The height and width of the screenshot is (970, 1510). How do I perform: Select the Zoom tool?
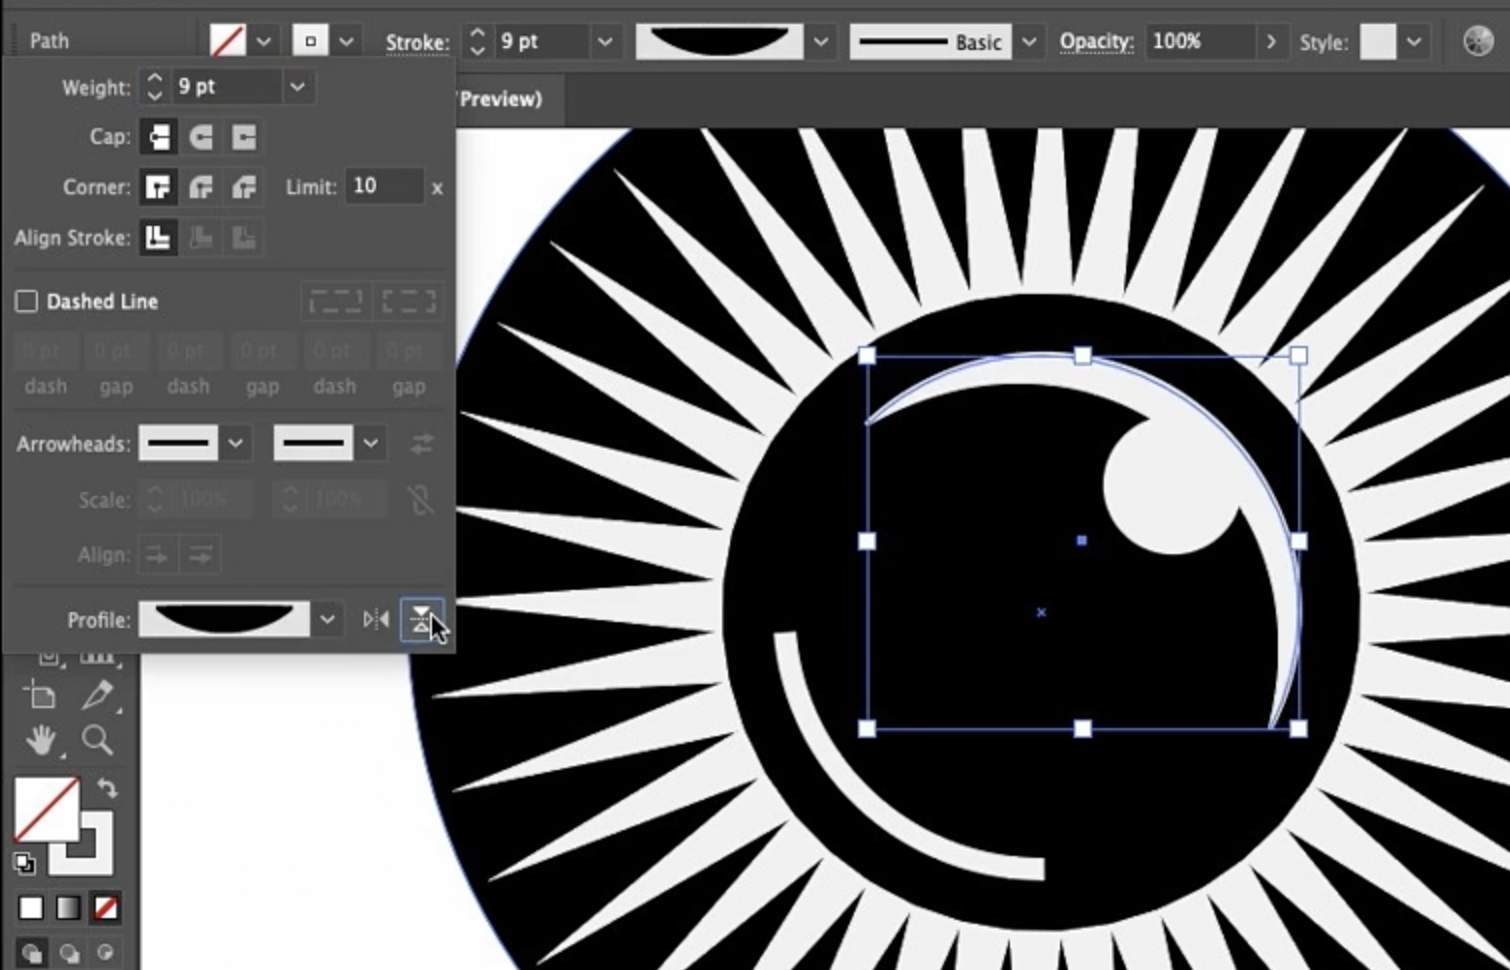[97, 740]
